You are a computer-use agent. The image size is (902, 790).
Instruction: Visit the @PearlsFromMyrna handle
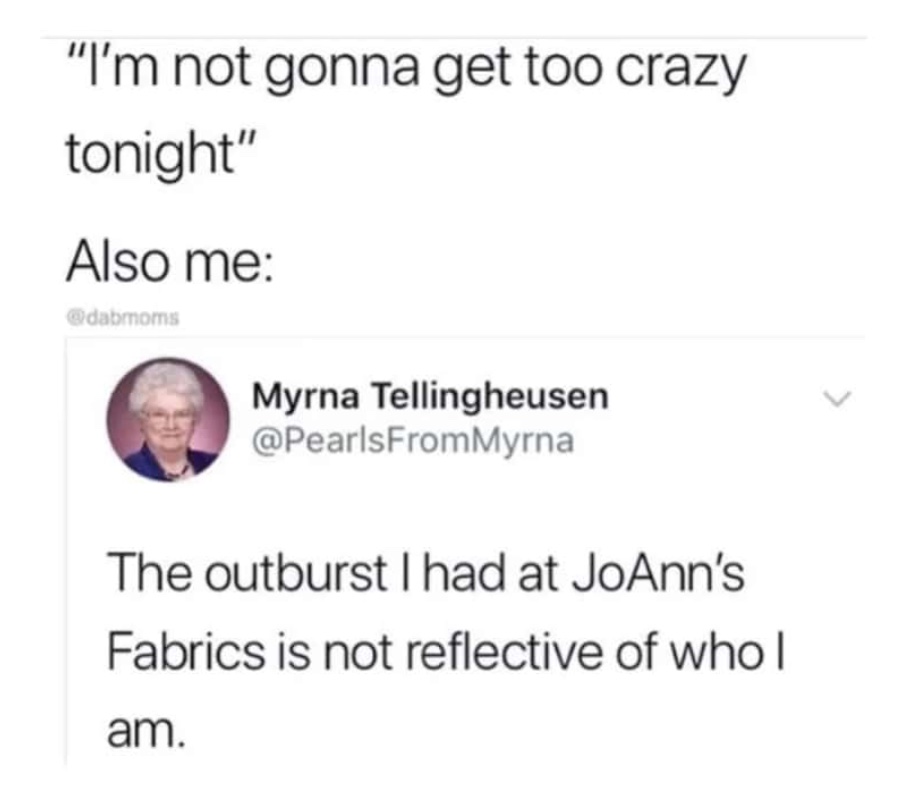412,441
